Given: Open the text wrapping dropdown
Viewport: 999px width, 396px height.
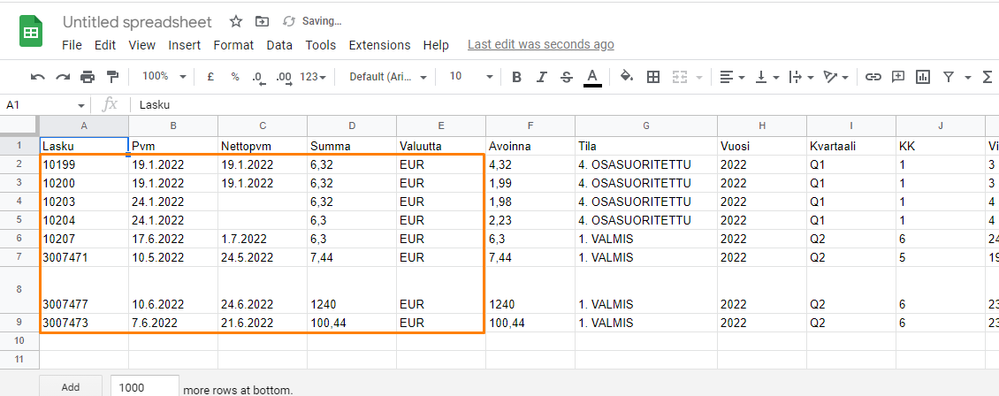Looking at the screenshot, I should click(x=801, y=77).
